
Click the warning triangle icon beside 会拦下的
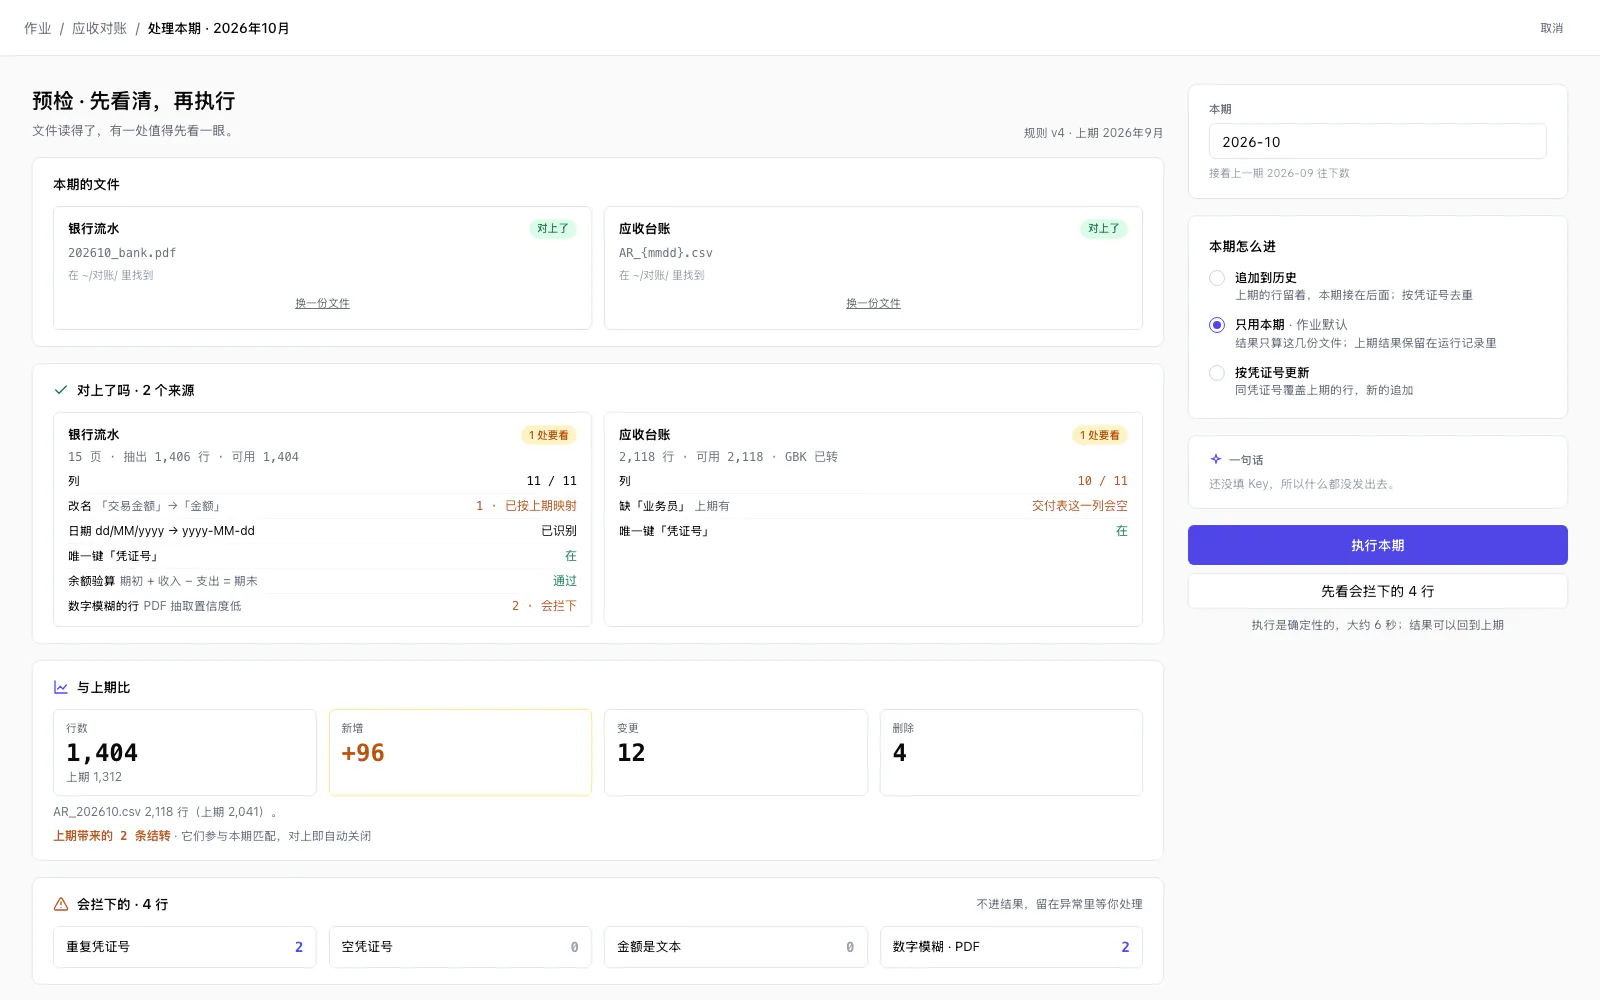click(61, 904)
